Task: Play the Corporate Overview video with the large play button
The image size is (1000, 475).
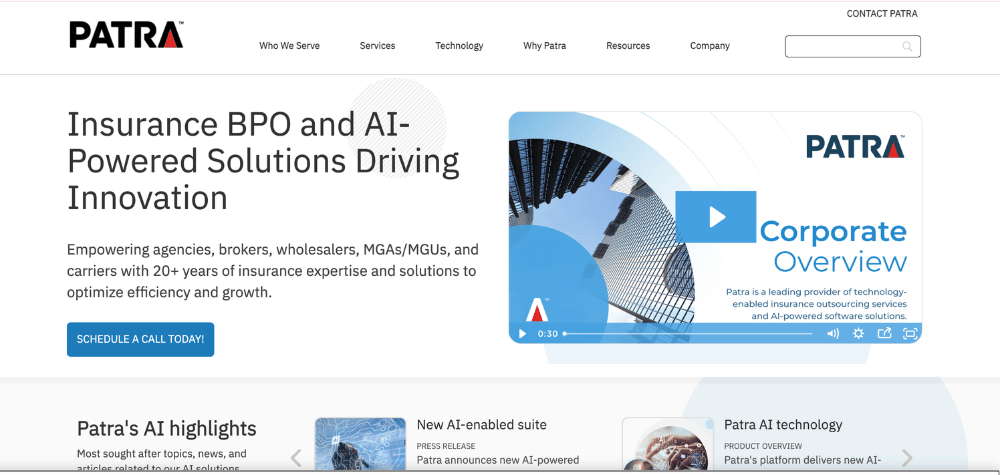Action: pos(716,217)
